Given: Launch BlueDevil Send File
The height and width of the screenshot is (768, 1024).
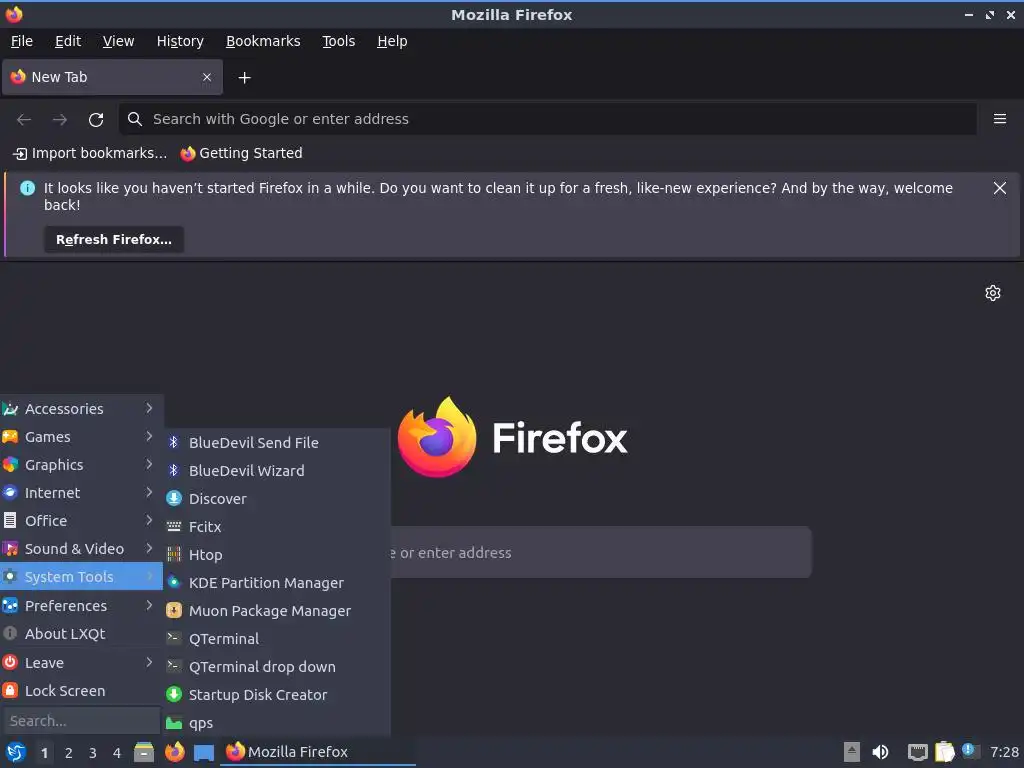Looking at the screenshot, I should point(277,443).
